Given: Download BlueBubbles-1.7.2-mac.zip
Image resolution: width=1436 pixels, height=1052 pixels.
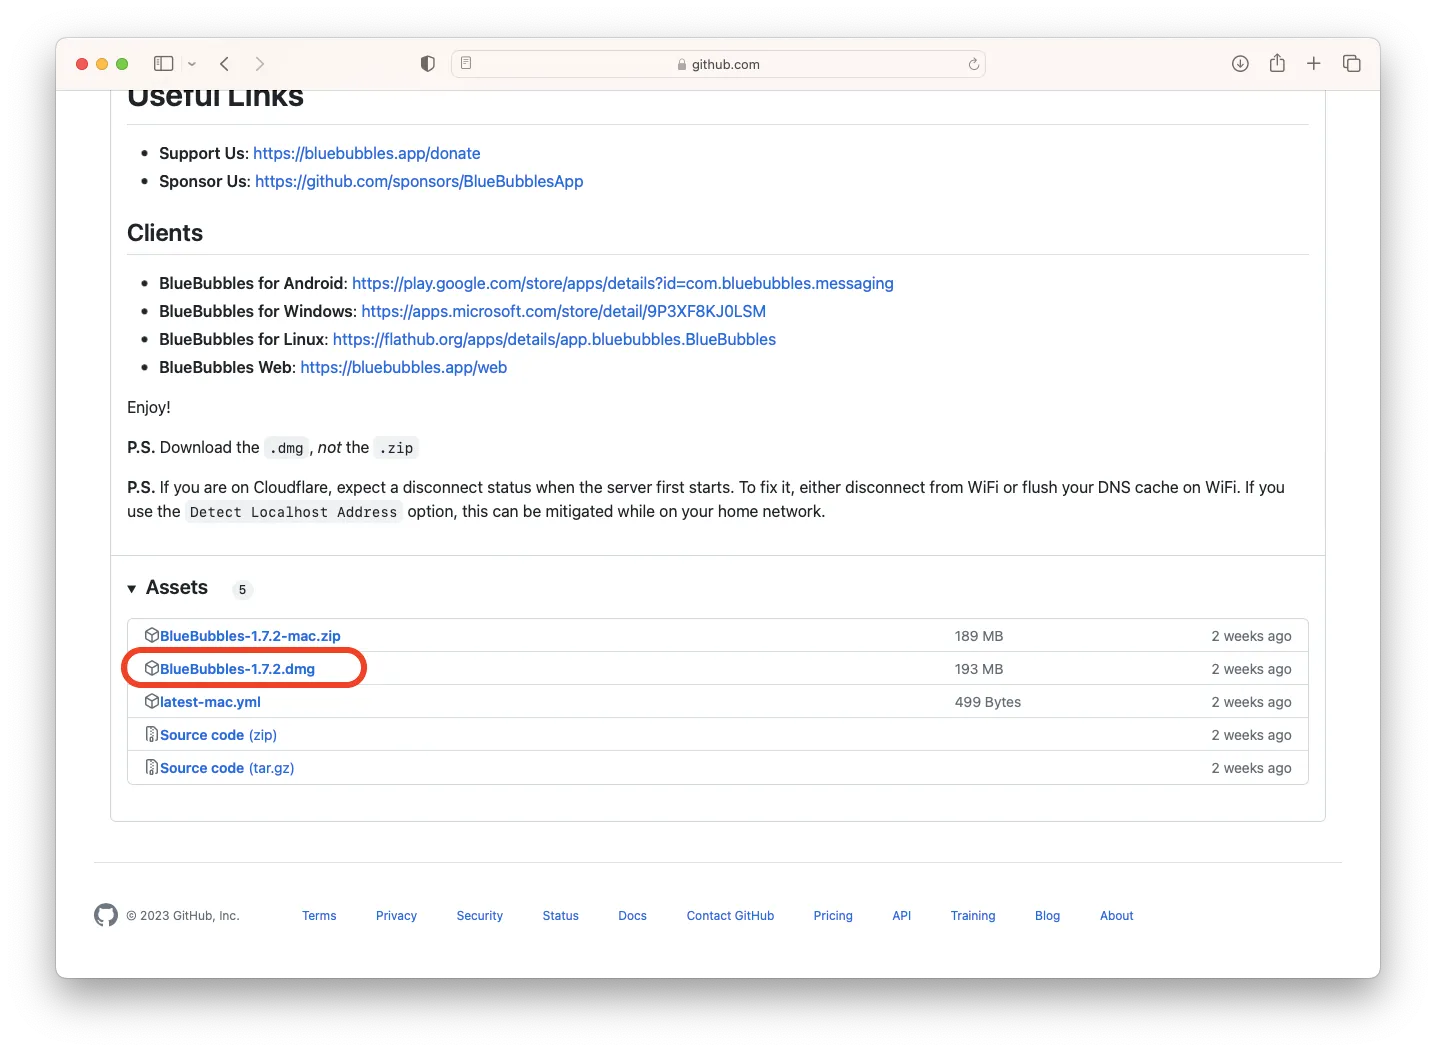Looking at the screenshot, I should pyautogui.click(x=250, y=636).
